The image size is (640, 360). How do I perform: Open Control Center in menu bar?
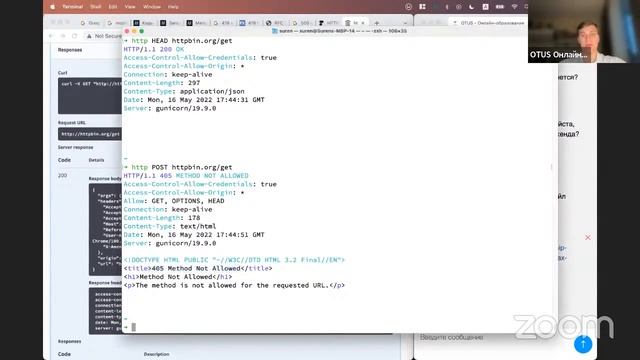click(x=422, y=7)
